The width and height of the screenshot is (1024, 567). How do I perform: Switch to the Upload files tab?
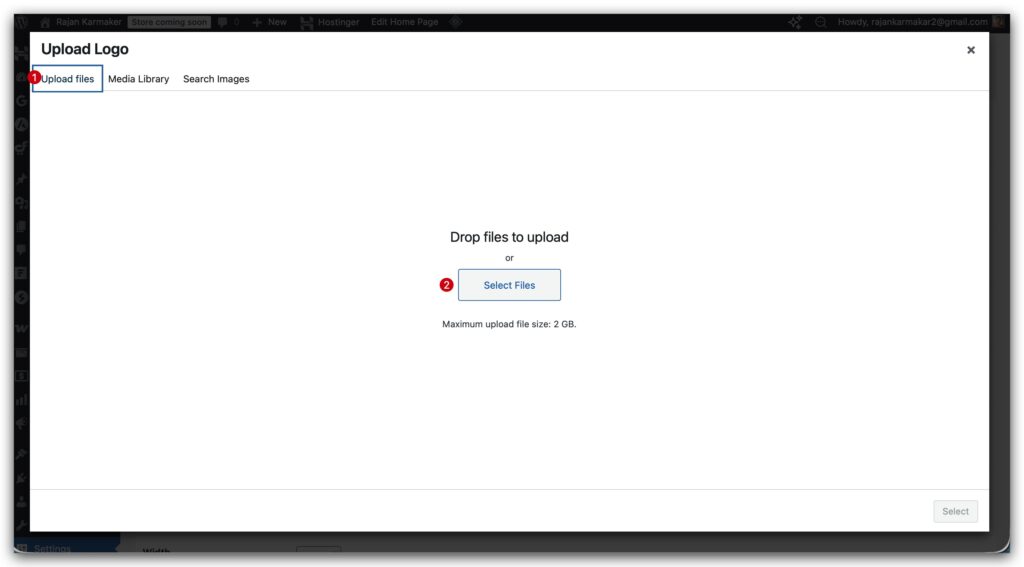tap(68, 79)
